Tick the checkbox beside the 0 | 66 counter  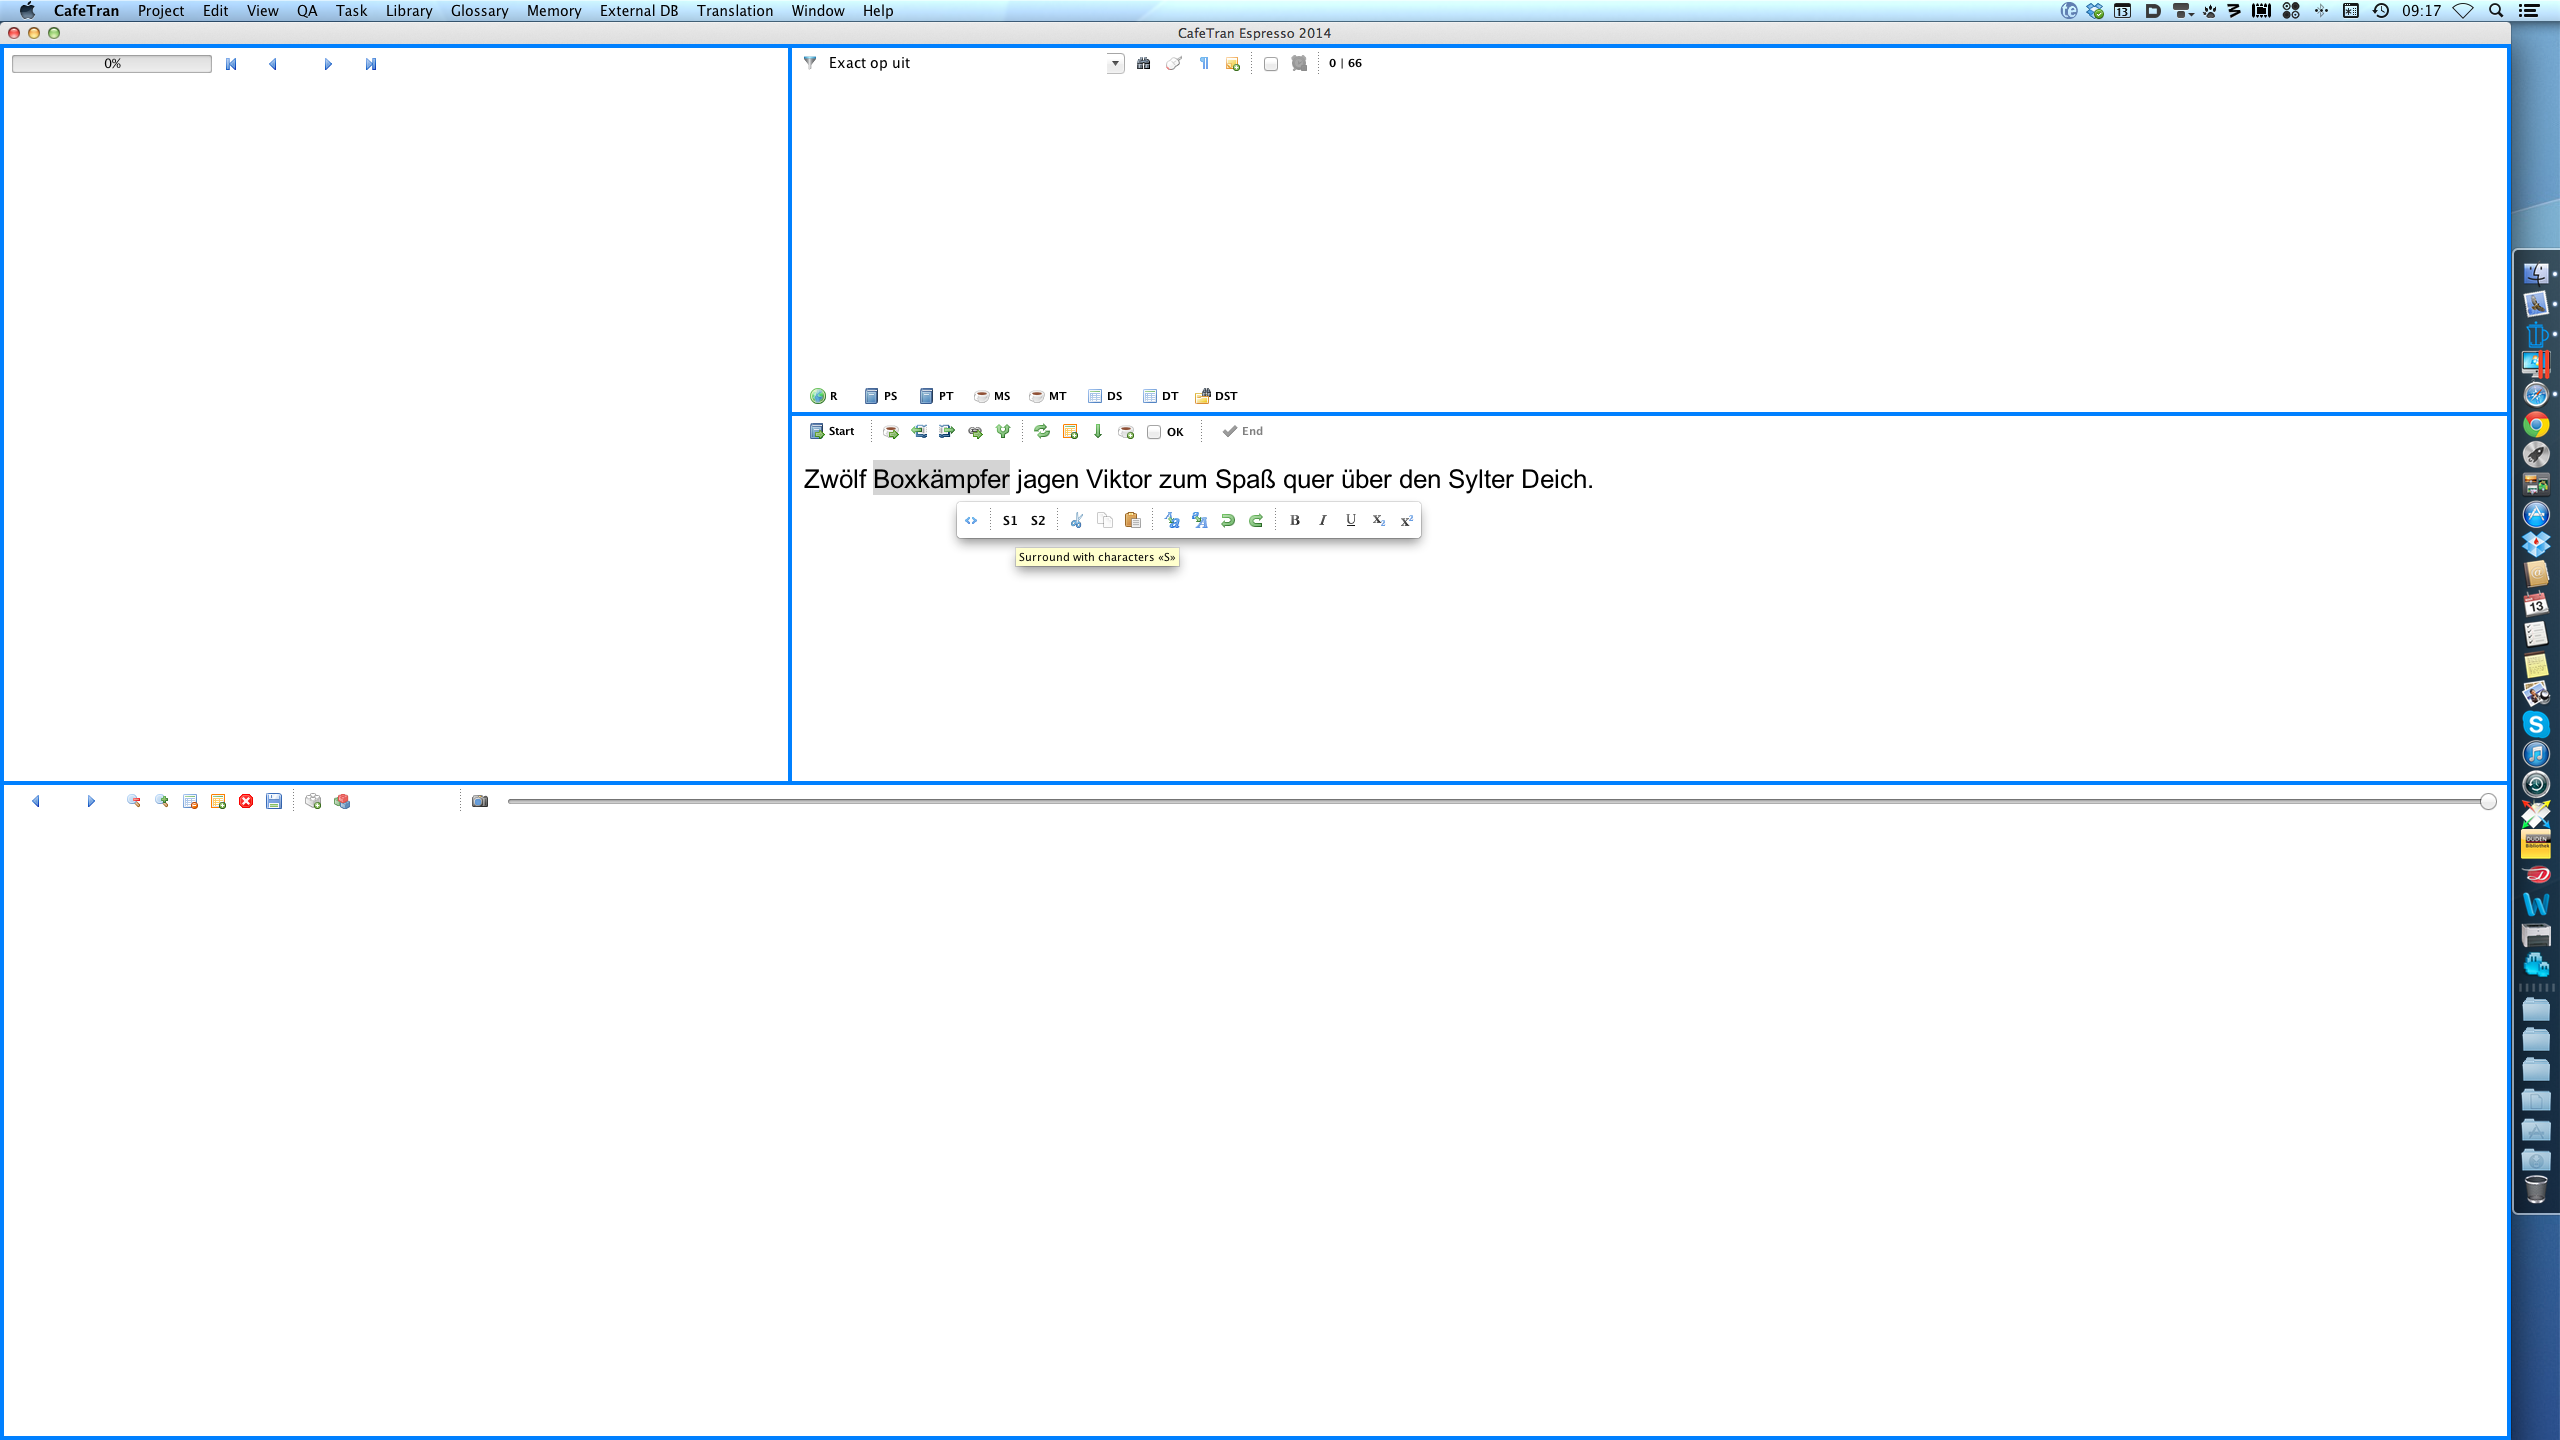(x=1270, y=63)
